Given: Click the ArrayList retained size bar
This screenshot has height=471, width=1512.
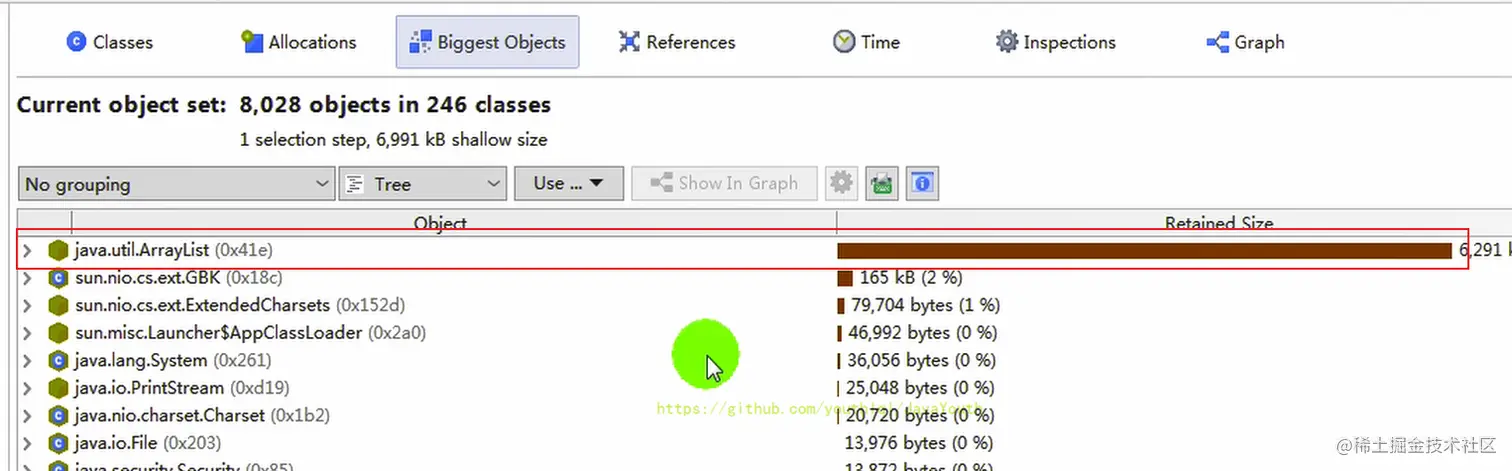Looking at the screenshot, I should (1144, 250).
